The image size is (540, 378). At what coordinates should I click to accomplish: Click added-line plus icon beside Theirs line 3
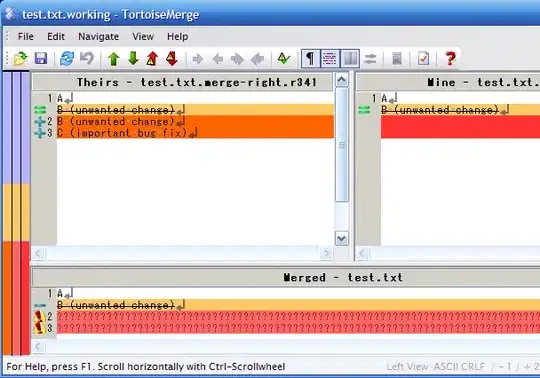click(40, 133)
